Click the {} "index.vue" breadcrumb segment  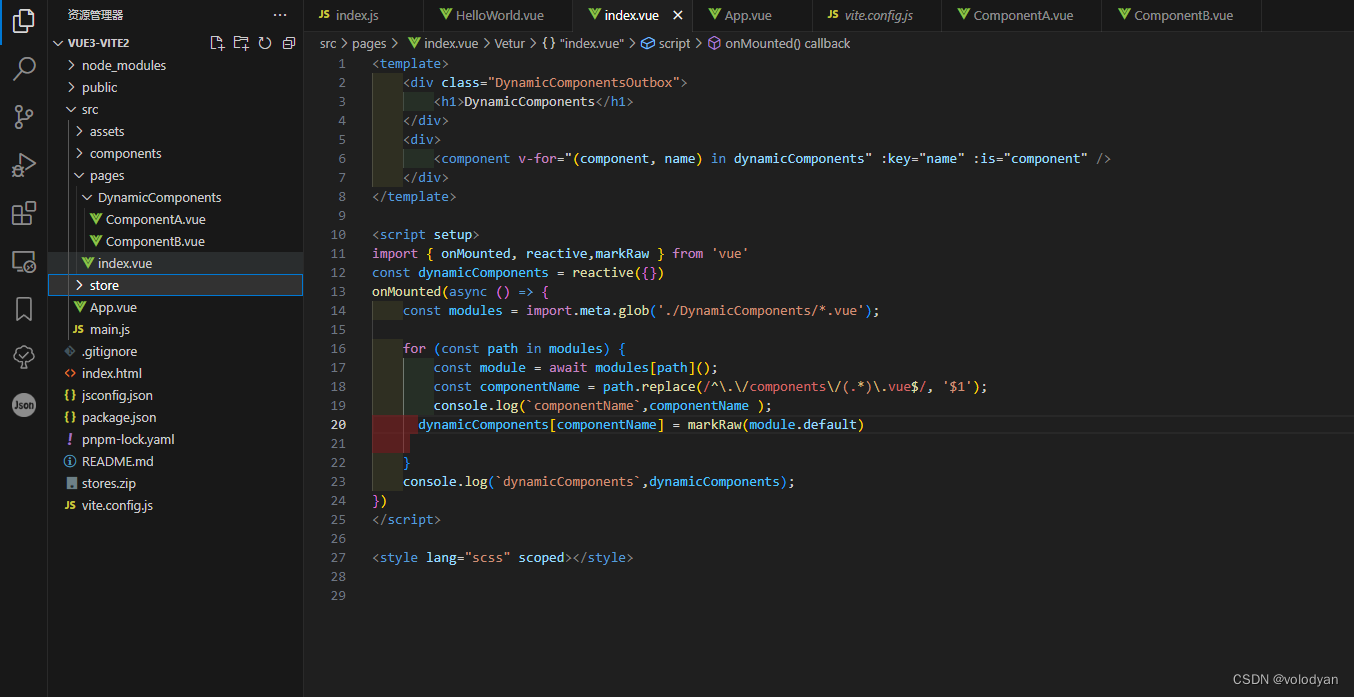click(583, 43)
